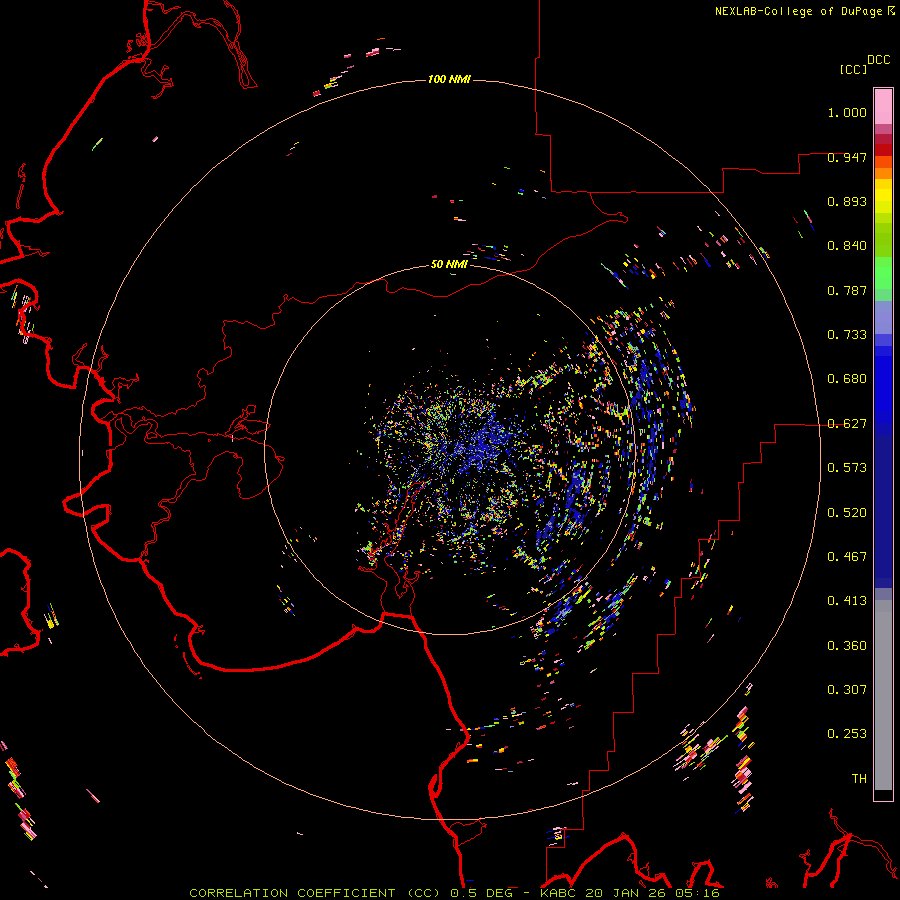This screenshot has width=900, height=900.
Task: Select the 0.573 value on the color scale
Action: [x=847, y=468]
